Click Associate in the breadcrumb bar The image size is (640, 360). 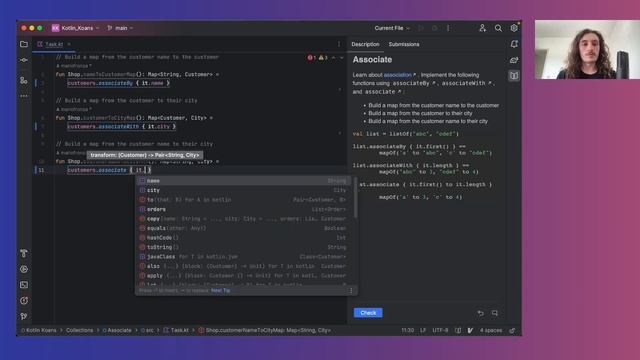[117, 331]
